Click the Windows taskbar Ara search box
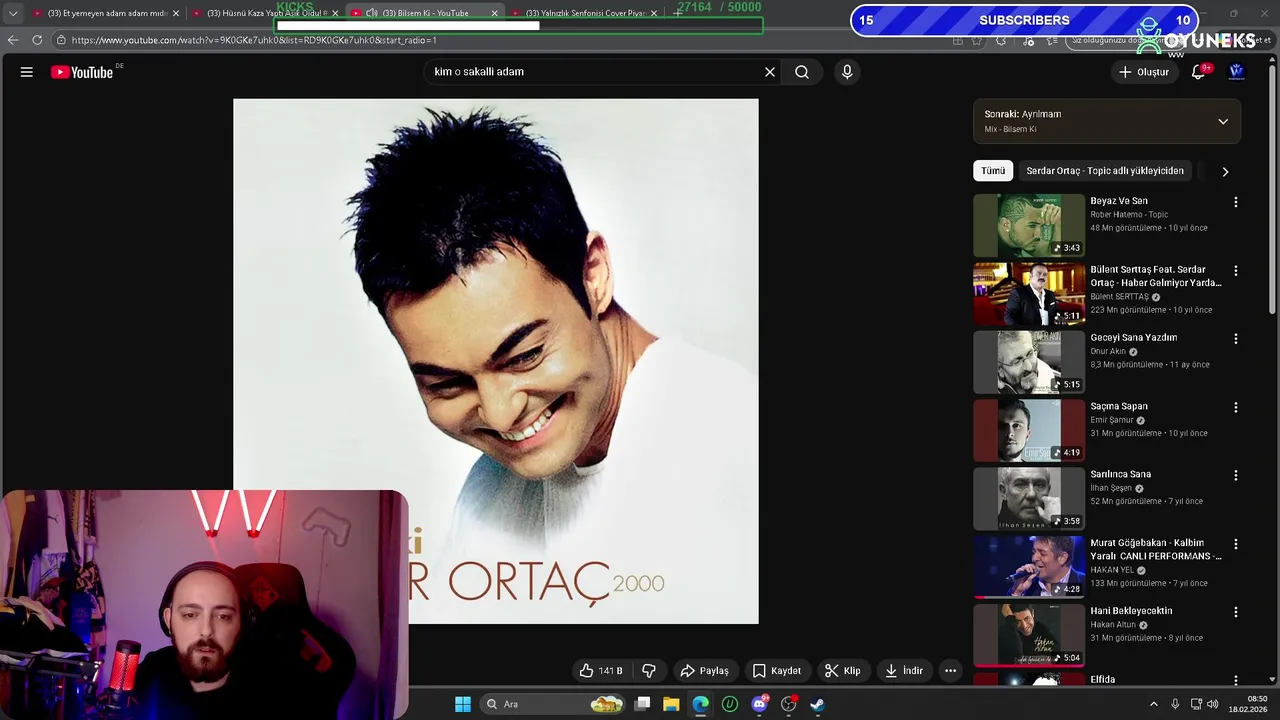The height and width of the screenshot is (720, 1280). tap(552, 704)
